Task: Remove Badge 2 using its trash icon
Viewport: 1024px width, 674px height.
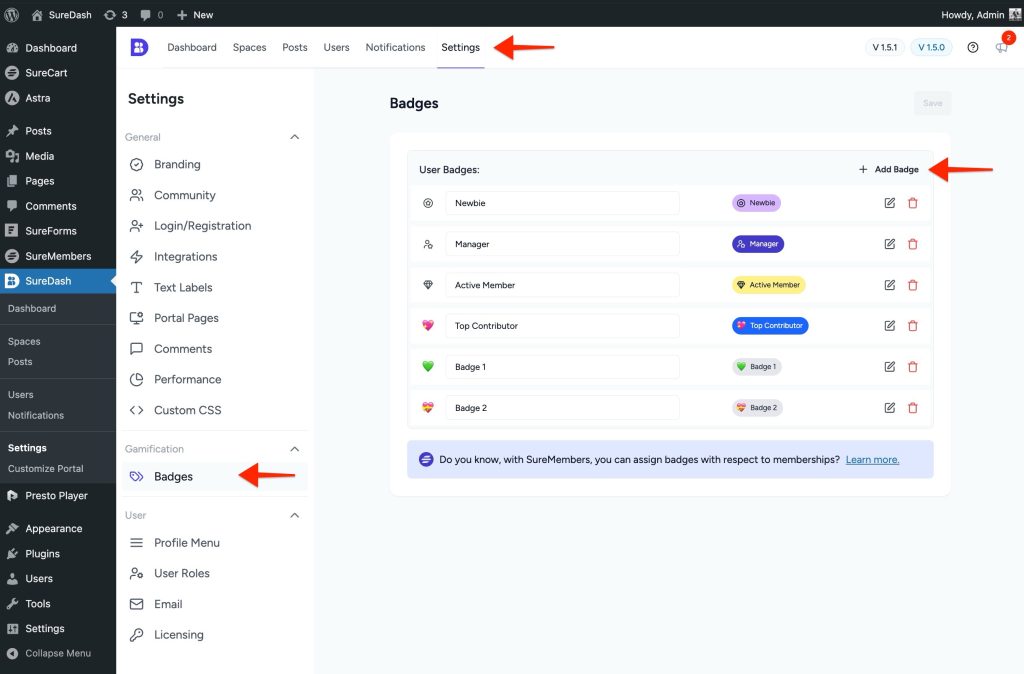Action: pyautogui.click(x=912, y=407)
